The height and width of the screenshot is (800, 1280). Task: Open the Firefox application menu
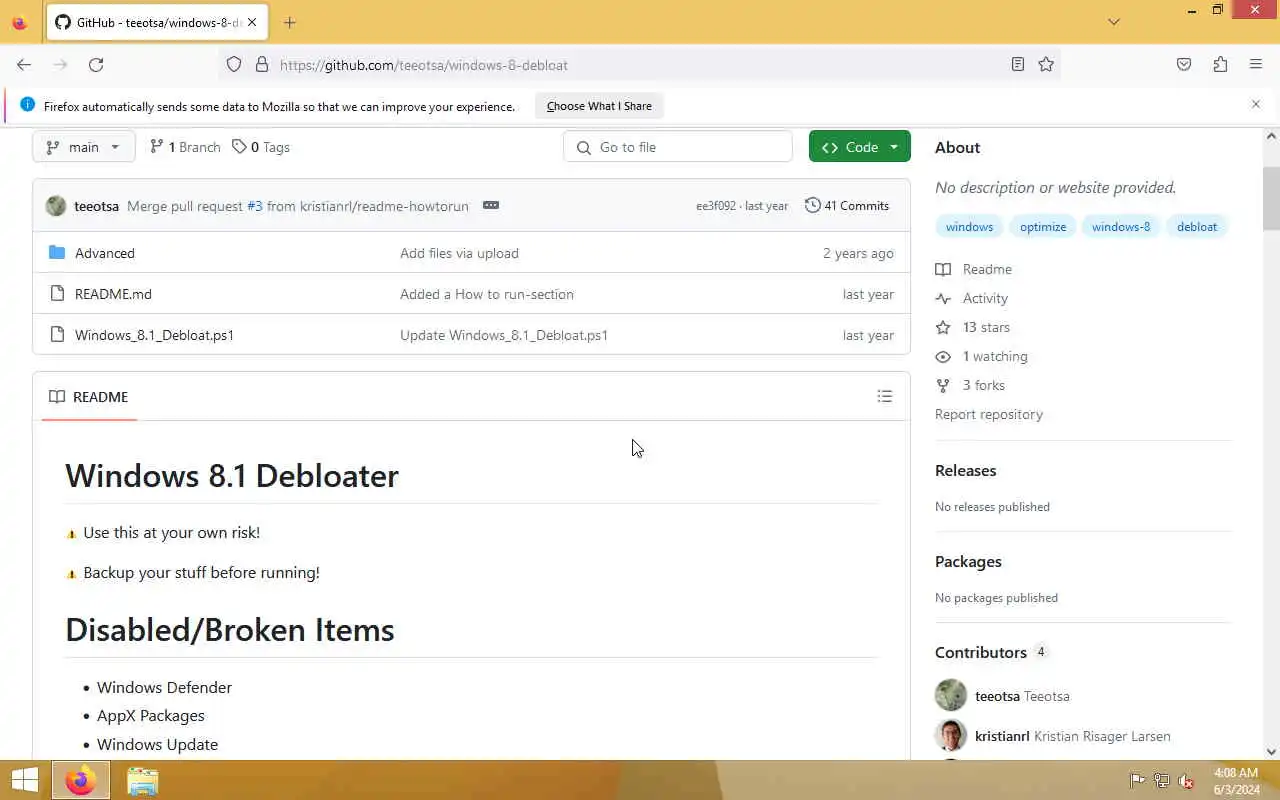pyautogui.click(x=1256, y=64)
